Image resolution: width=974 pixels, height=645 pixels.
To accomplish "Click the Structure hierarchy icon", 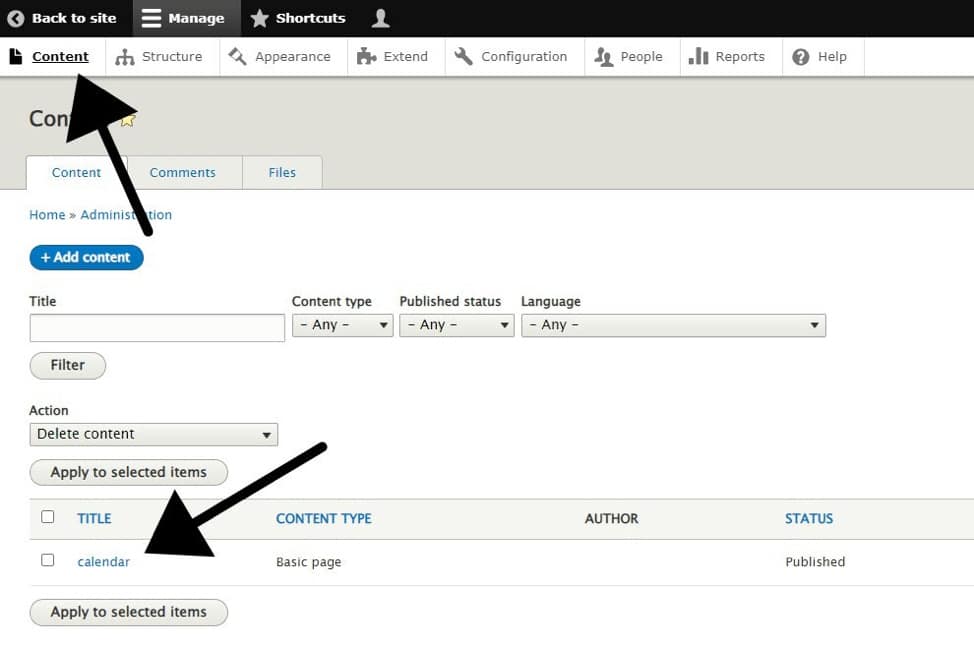I will (125, 57).
